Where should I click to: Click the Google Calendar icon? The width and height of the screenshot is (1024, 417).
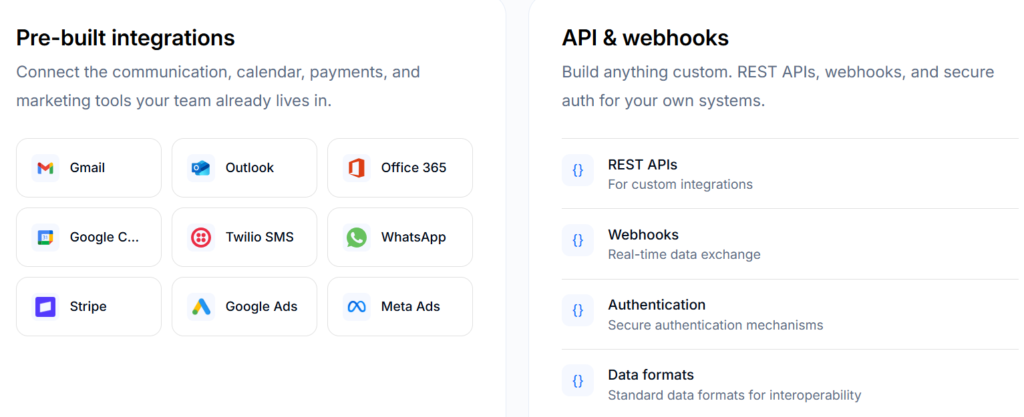point(45,238)
